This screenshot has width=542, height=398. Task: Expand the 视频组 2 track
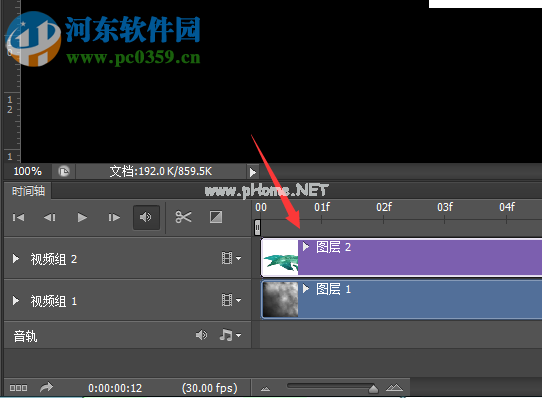[x=16, y=259]
